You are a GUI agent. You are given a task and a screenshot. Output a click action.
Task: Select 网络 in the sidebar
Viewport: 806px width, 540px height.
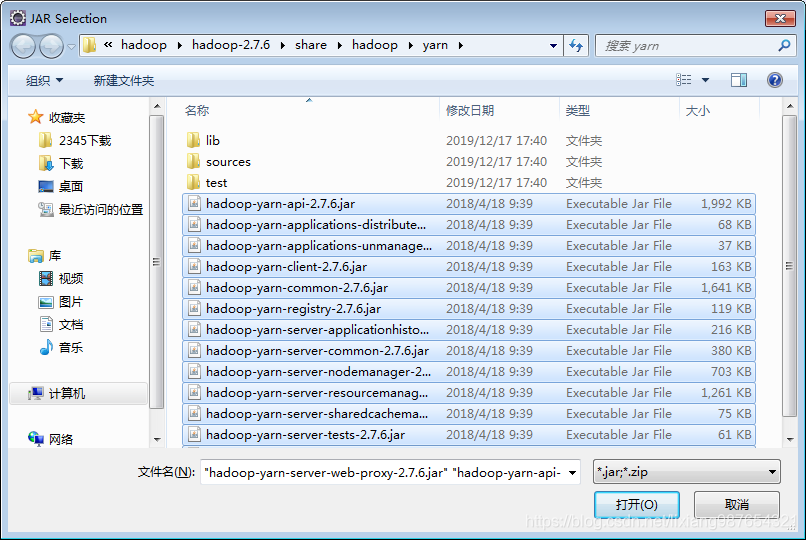pos(50,439)
